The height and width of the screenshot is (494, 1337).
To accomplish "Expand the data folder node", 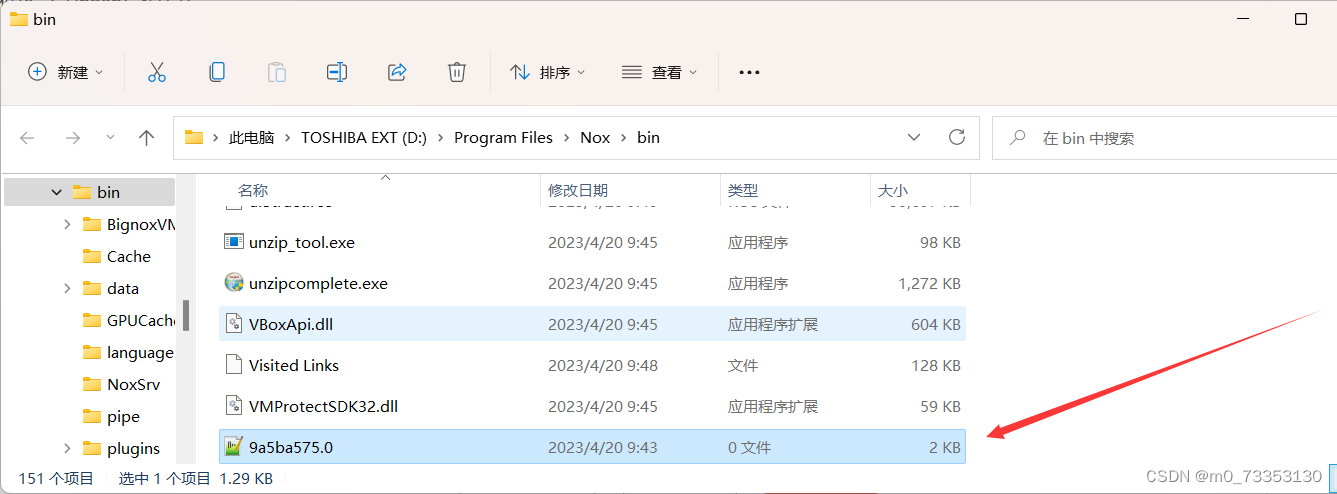I will tap(67, 288).
